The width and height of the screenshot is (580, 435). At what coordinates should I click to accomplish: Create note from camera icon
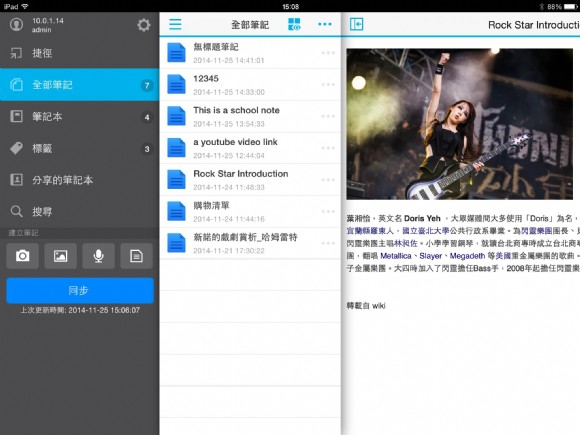click(x=23, y=256)
